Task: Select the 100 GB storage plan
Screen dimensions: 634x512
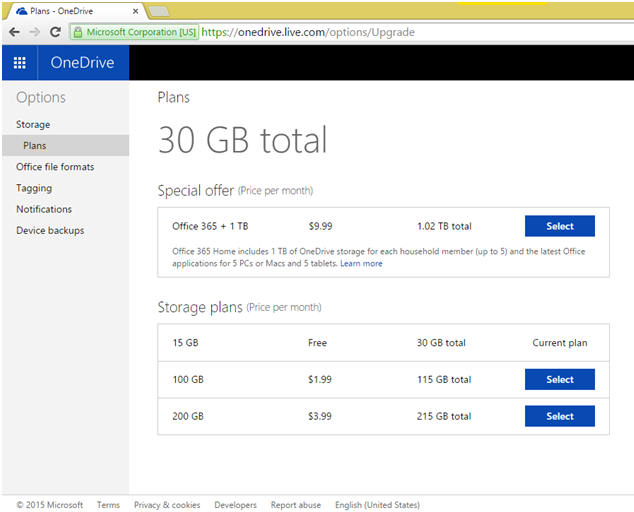Action: point(560,379)
